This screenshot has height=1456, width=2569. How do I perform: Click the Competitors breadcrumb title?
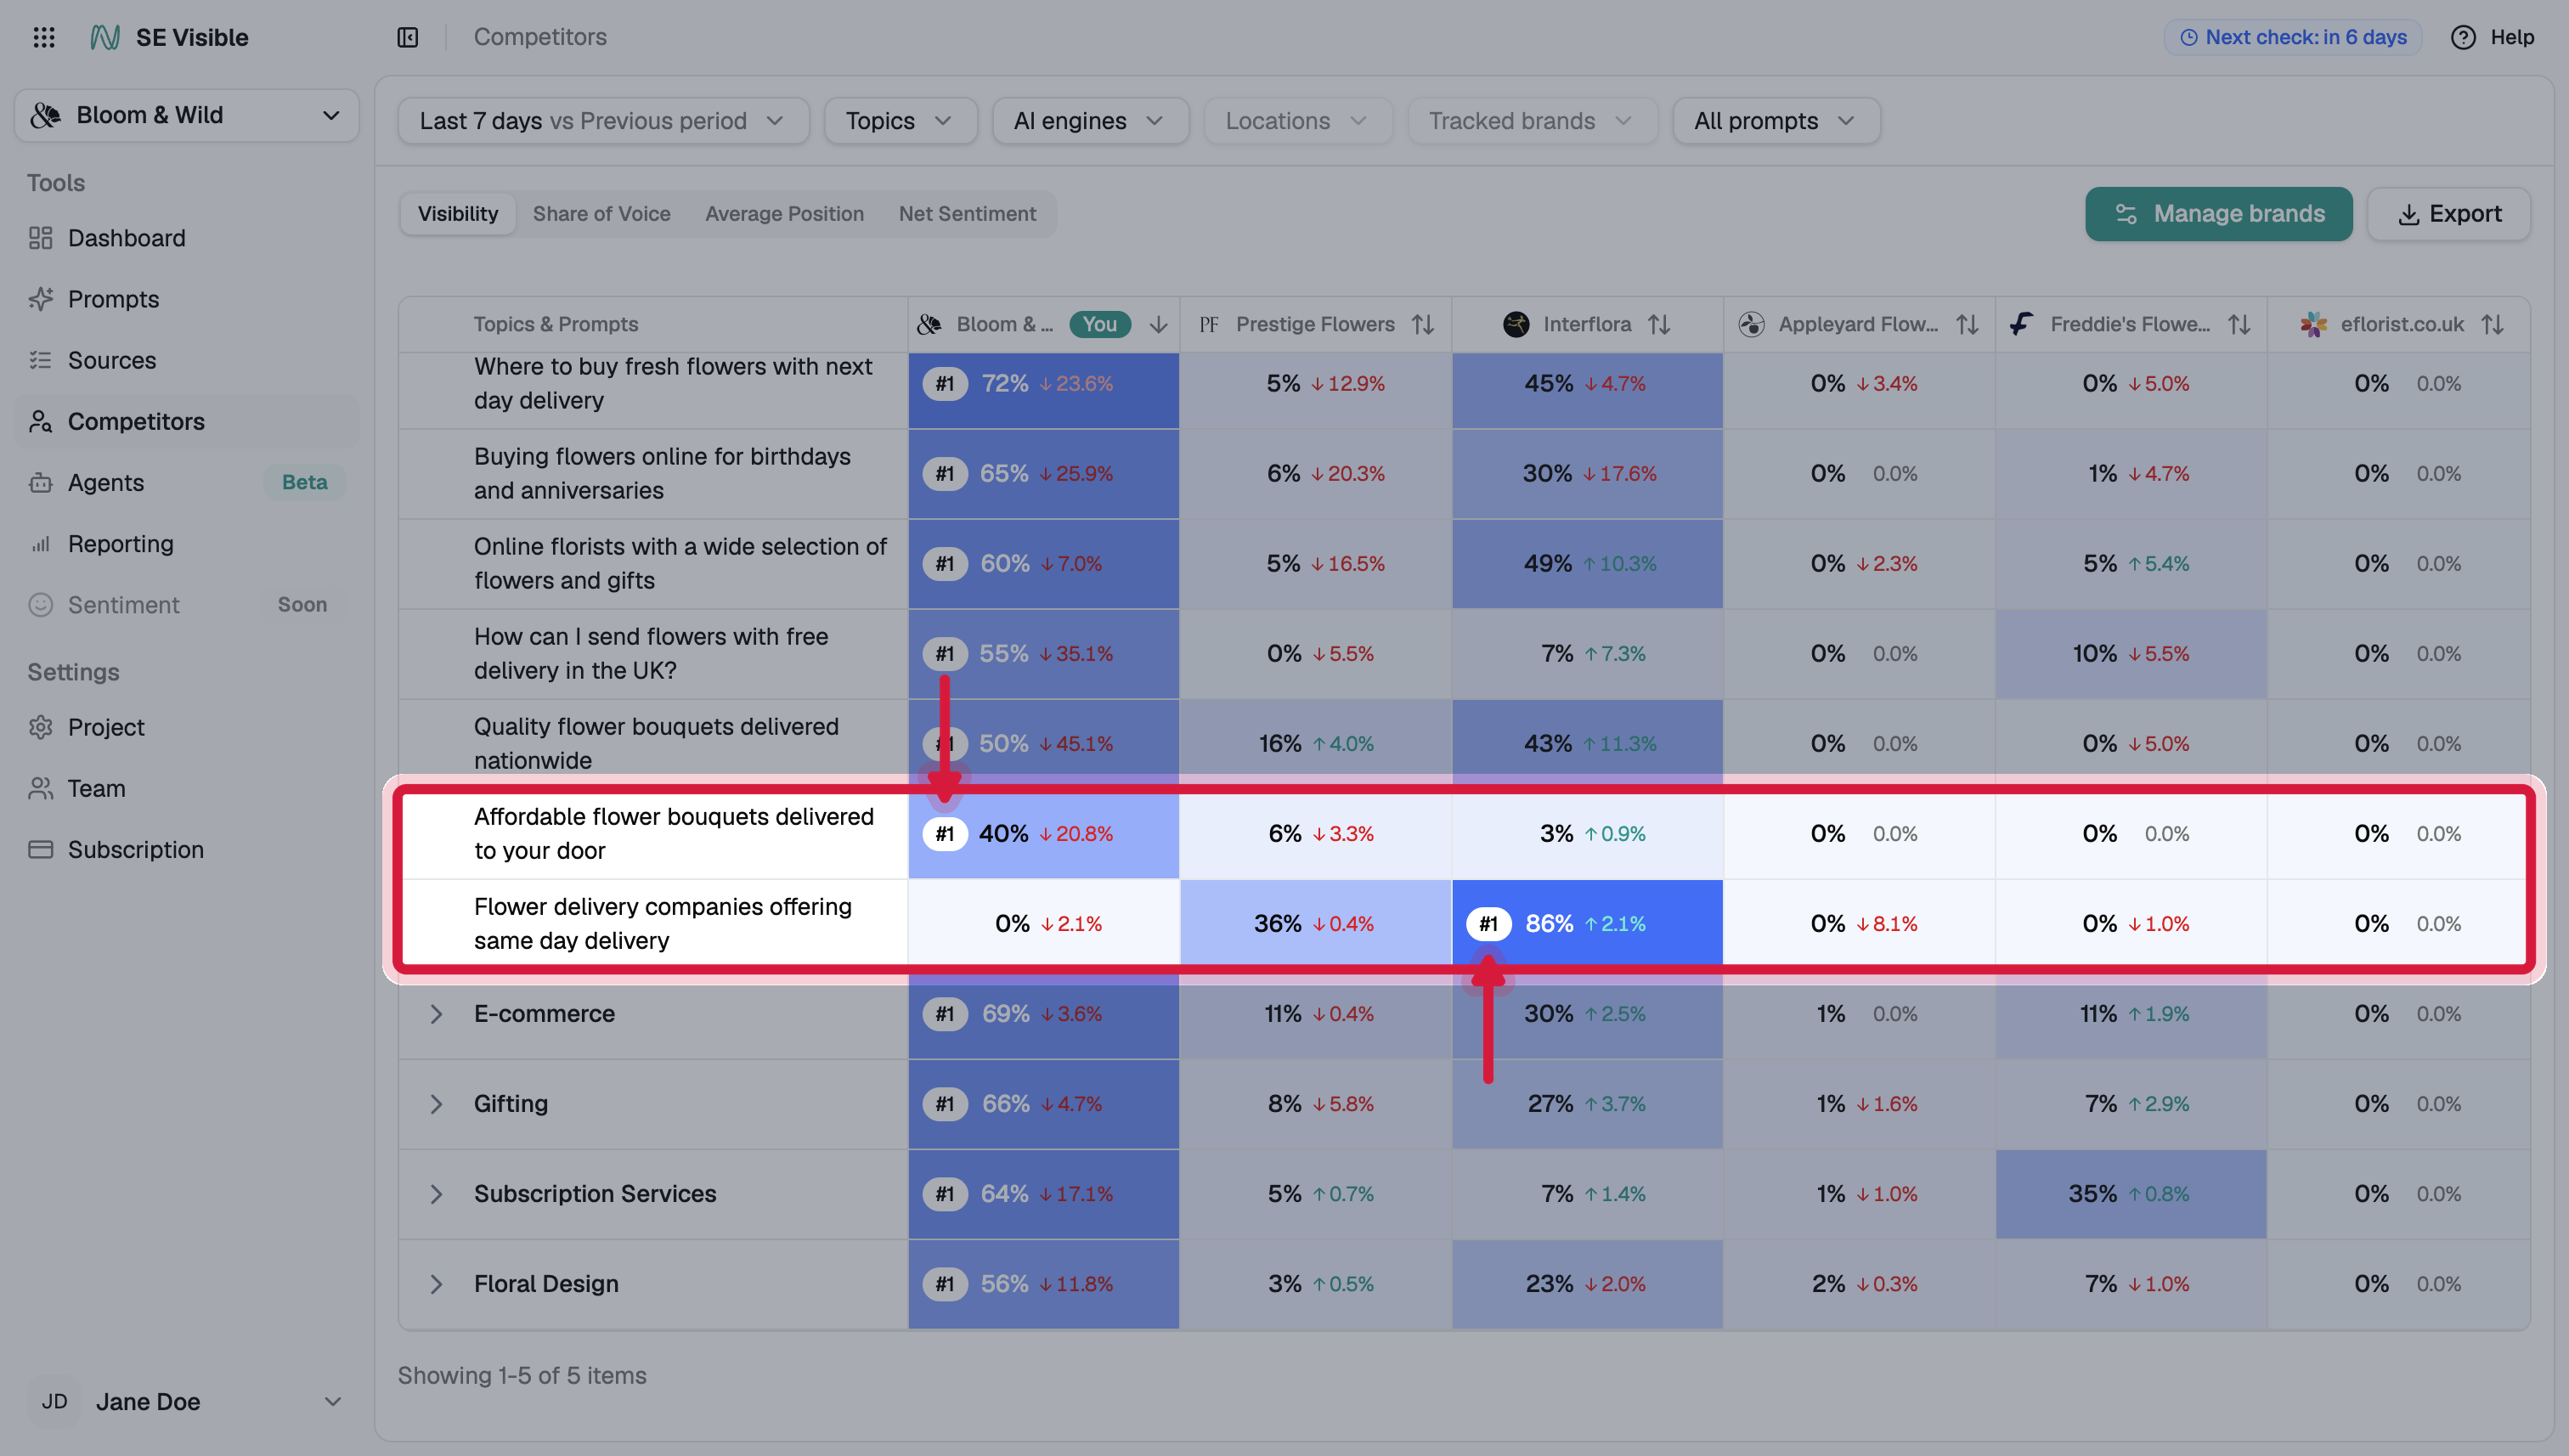coord(540,37)
